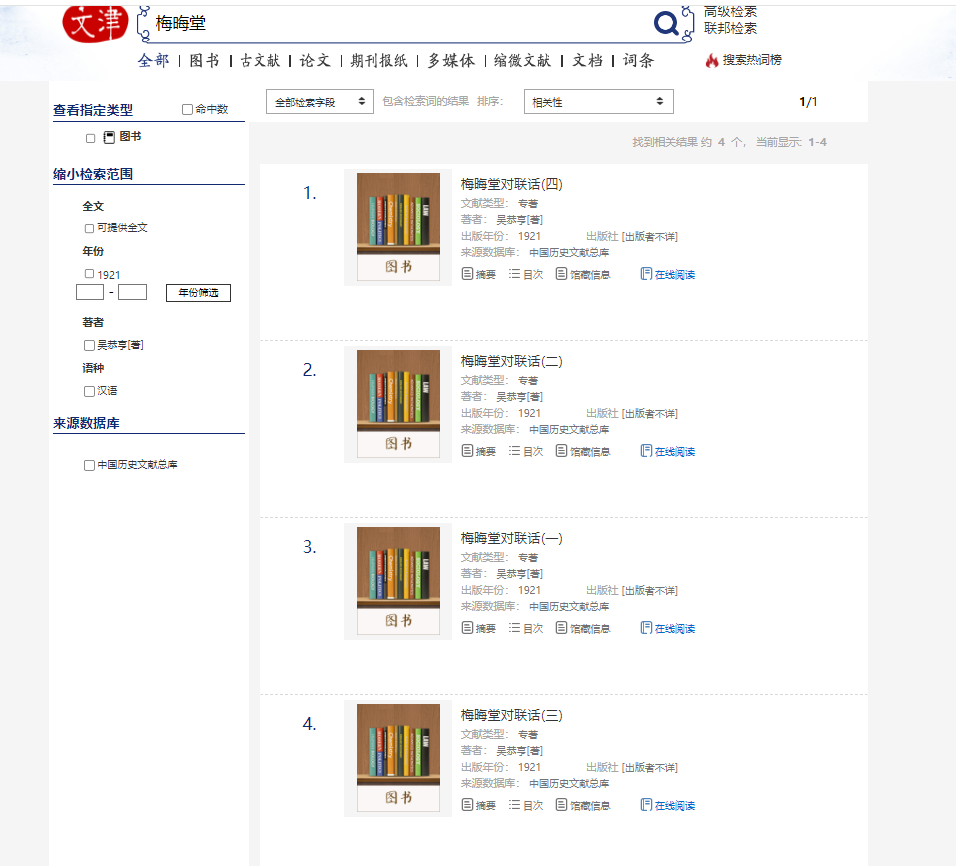Tick the 1921 year checkbox

pyautogui.click(x=90, y=274)
